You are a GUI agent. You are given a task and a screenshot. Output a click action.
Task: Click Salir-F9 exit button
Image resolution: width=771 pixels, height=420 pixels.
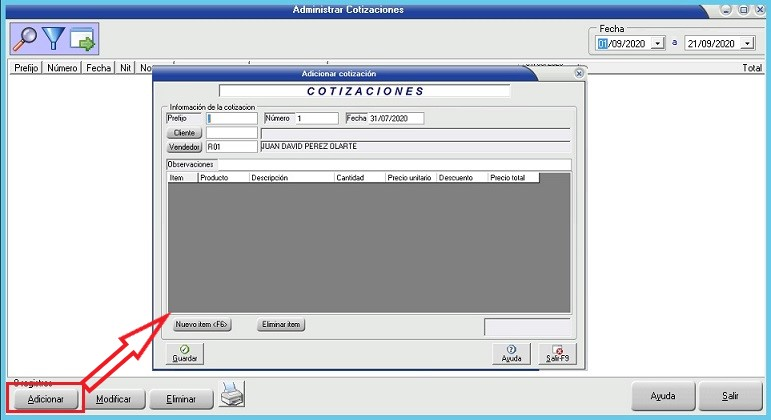[x=557, y=353]
